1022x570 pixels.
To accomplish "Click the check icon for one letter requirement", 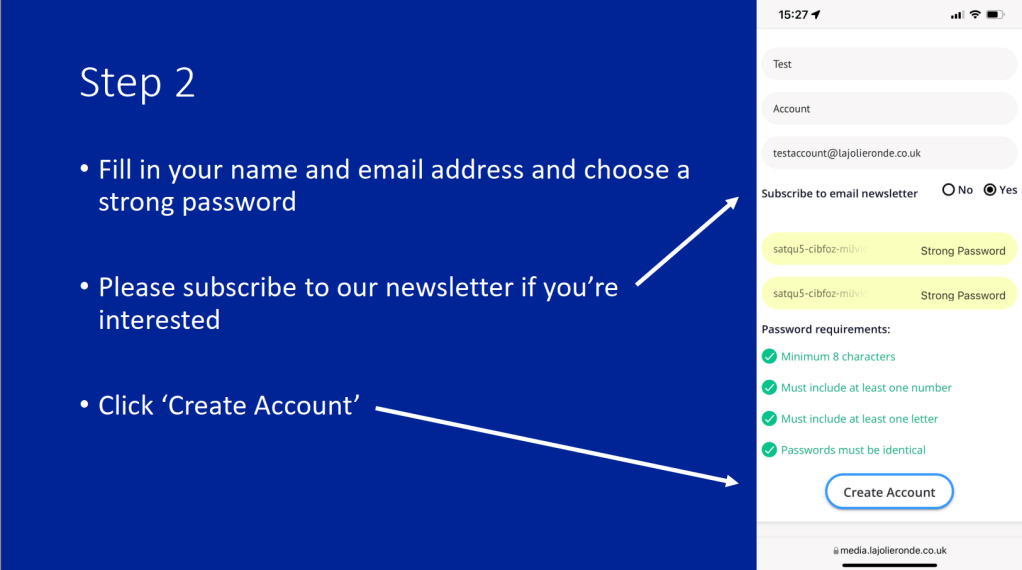I will [769, 418].
